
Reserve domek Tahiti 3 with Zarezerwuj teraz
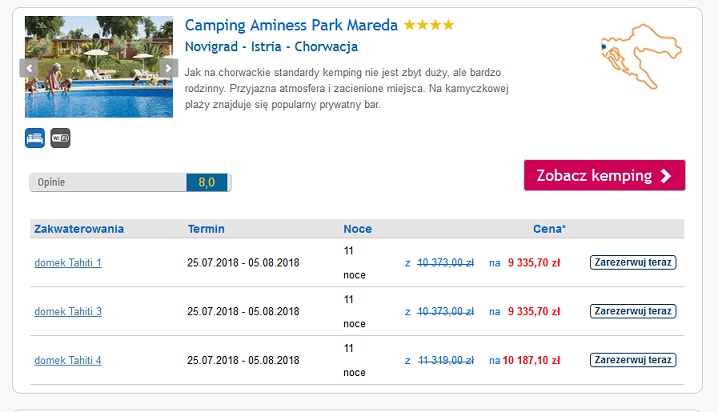coord(633,311)
